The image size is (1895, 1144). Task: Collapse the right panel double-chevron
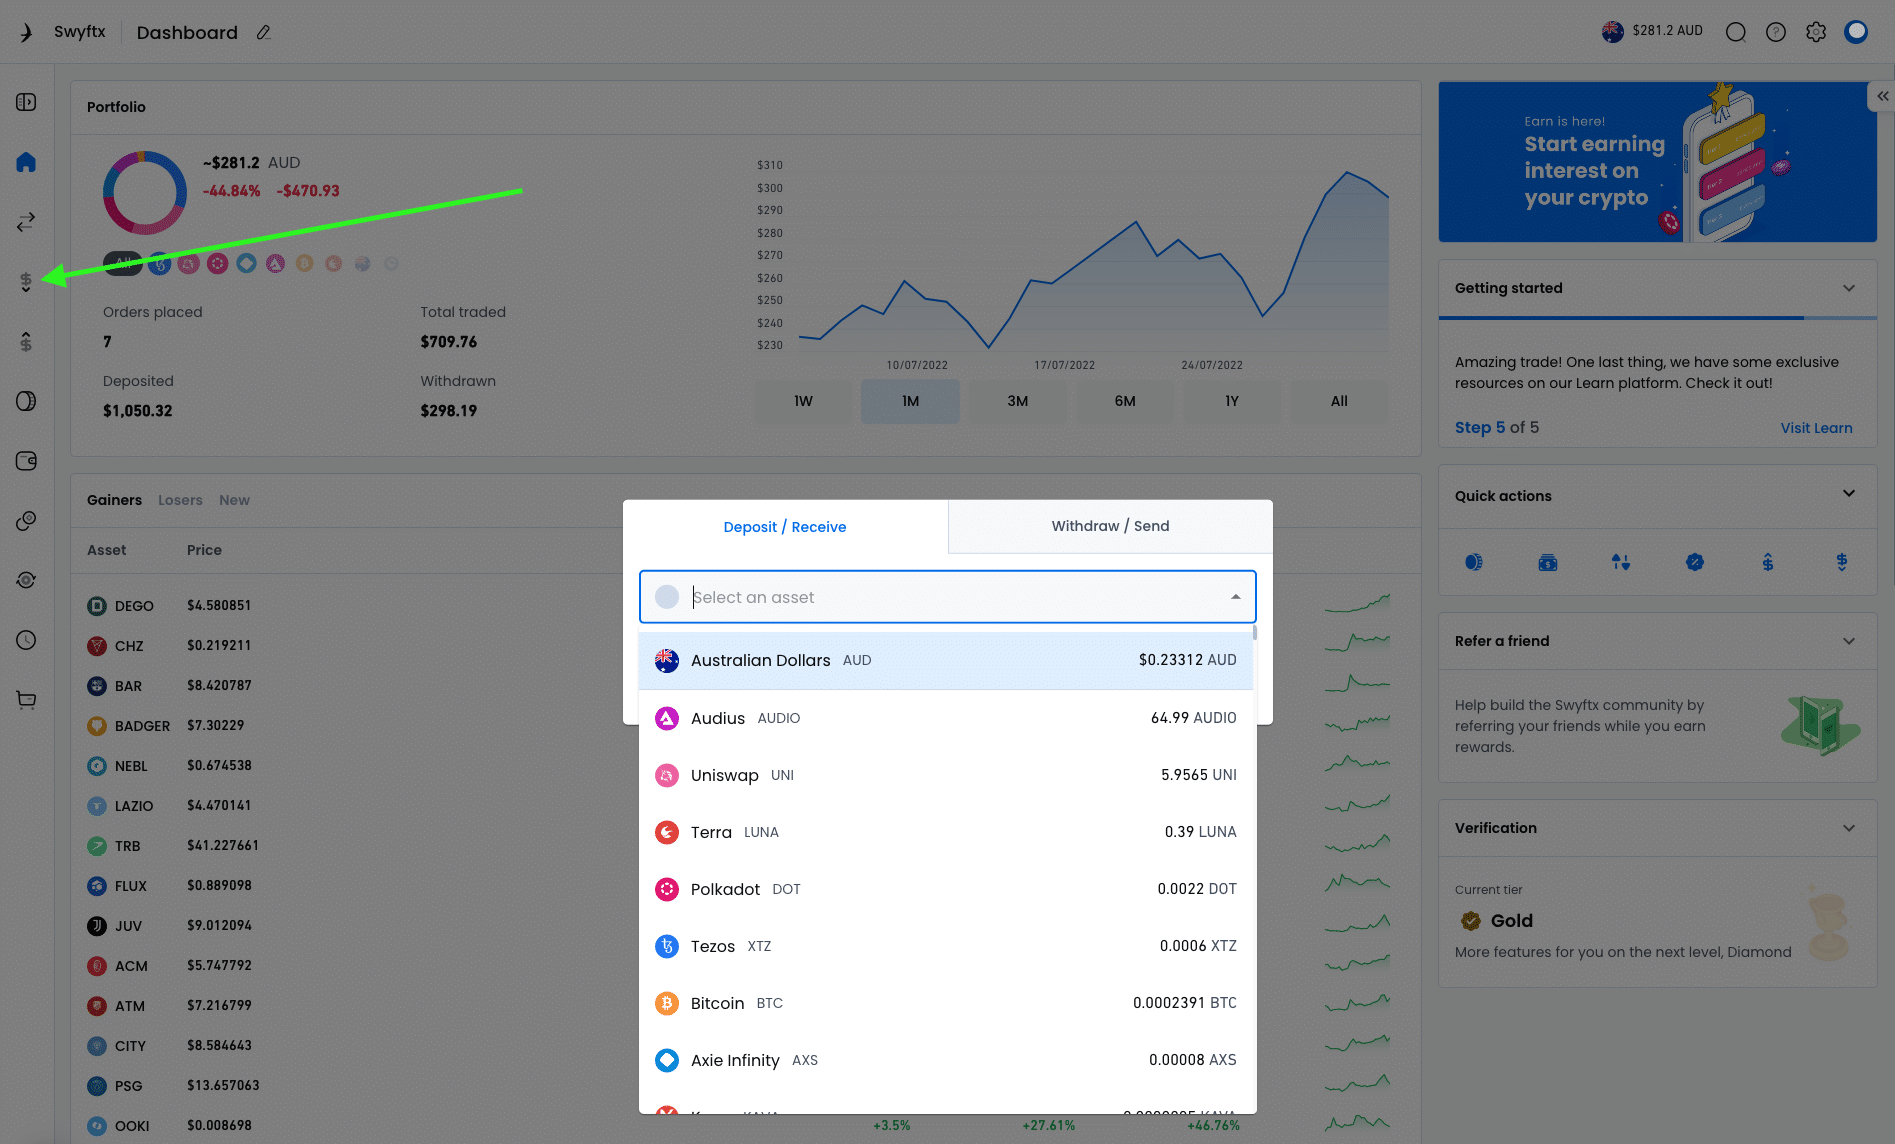(1882, 96)
